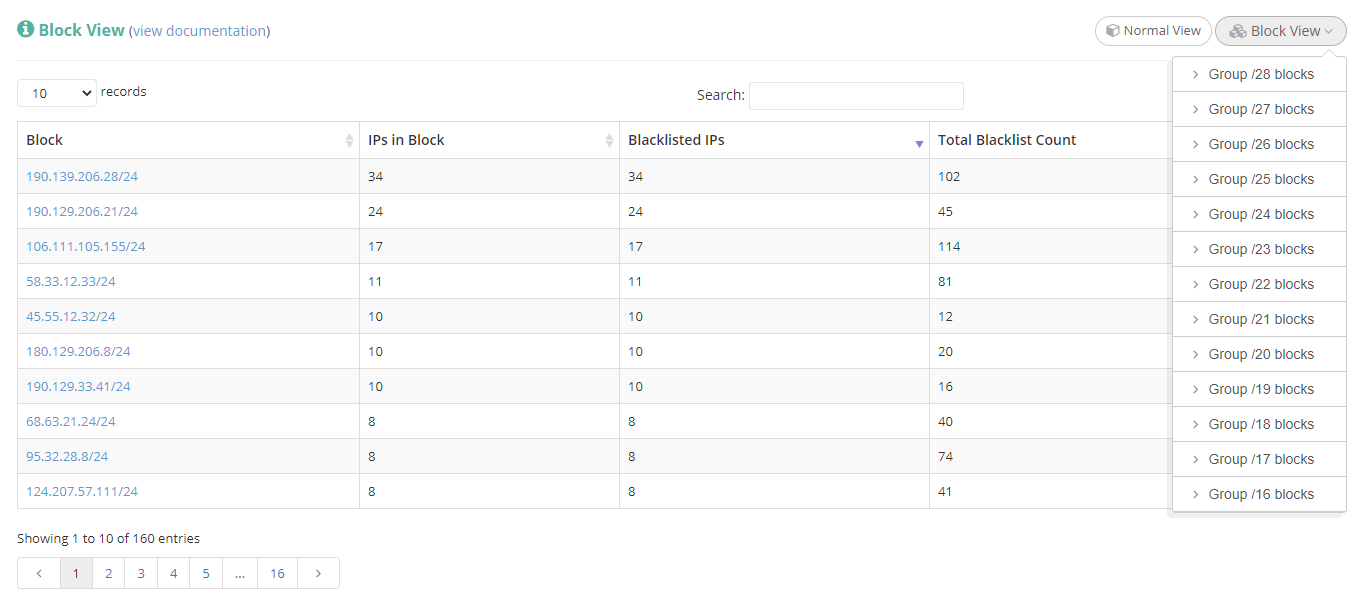Select Group /28 blocks
Image resolution: width=1365 pixels, height=615 pixels.
tap(1260, 74)
